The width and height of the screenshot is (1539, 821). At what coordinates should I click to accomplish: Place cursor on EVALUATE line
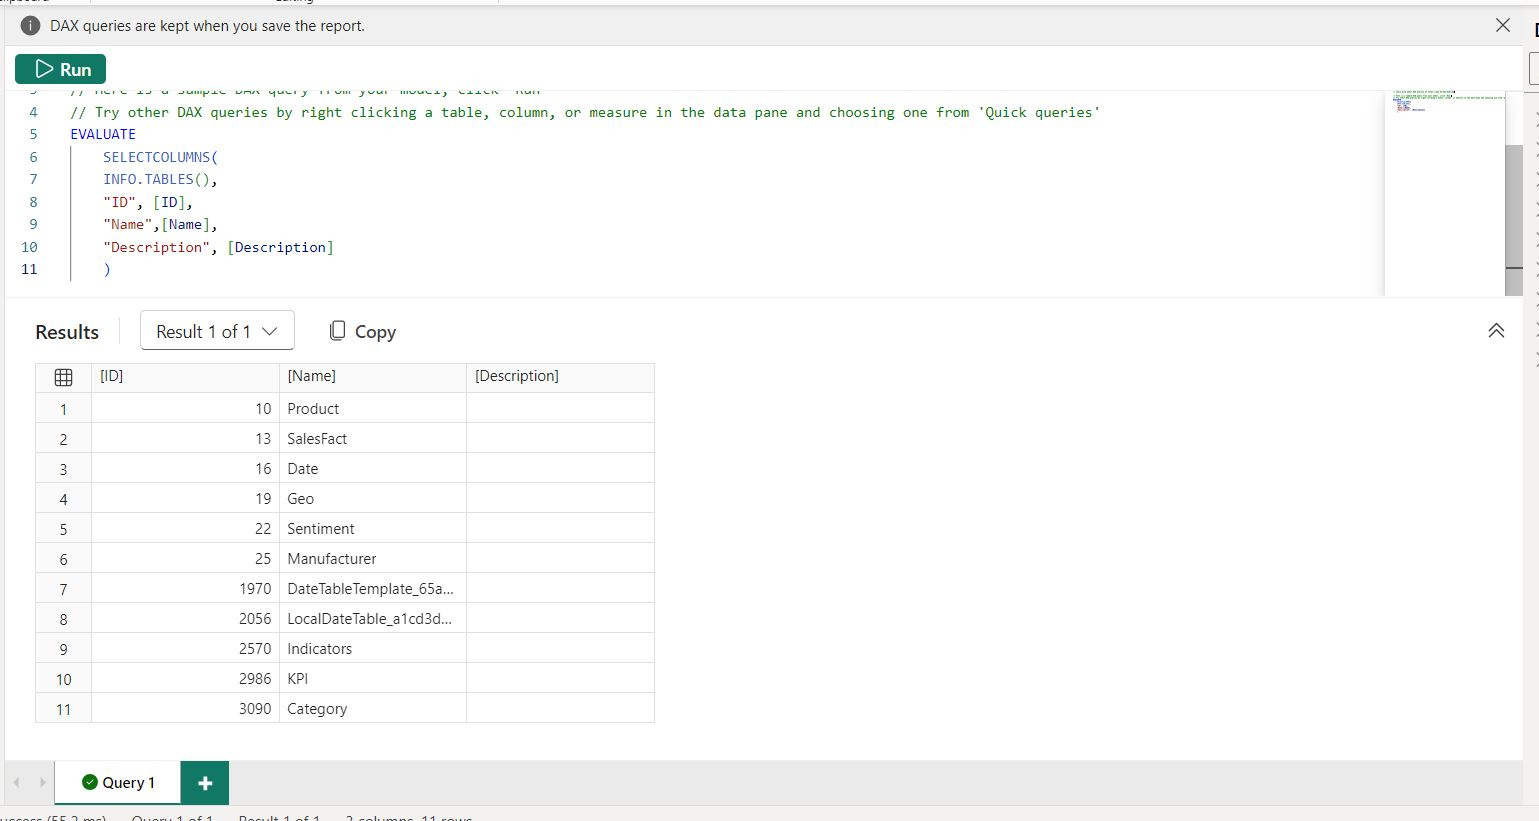[103, 134]
